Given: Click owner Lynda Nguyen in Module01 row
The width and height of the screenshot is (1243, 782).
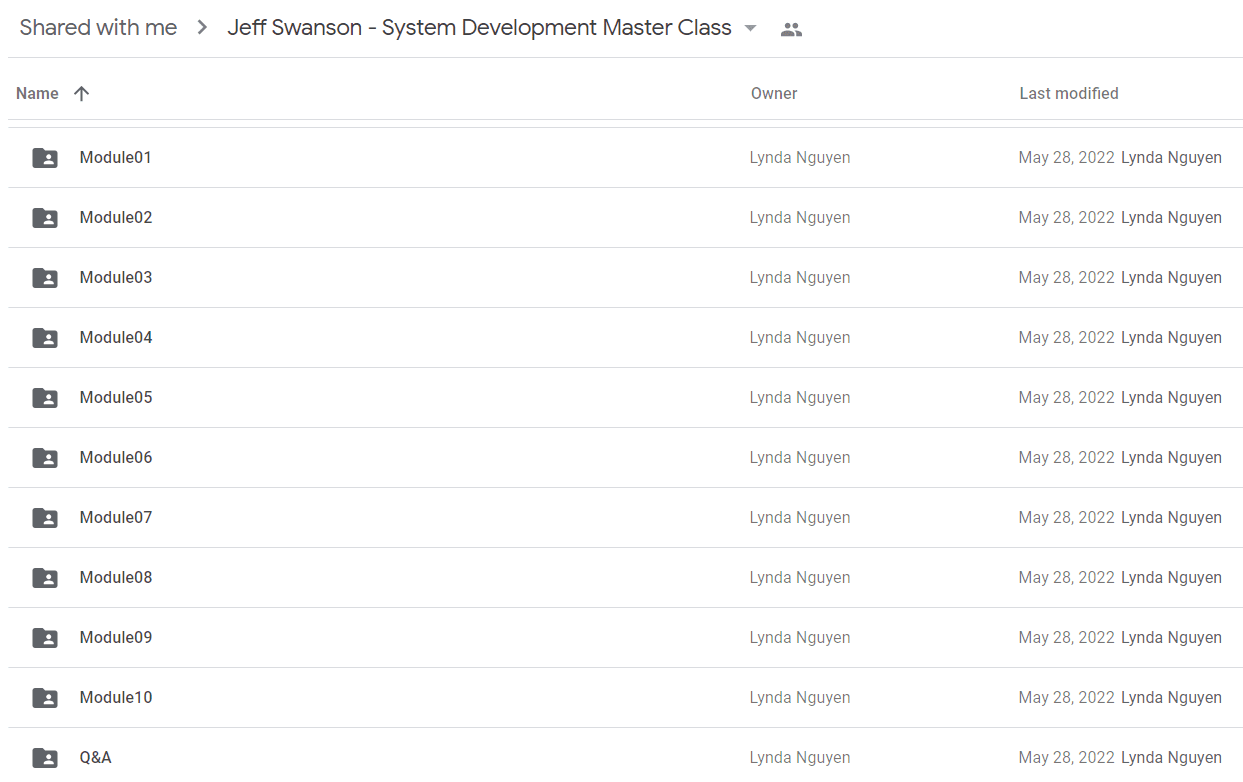Looking at the screenshot, I should click(800, 158).
